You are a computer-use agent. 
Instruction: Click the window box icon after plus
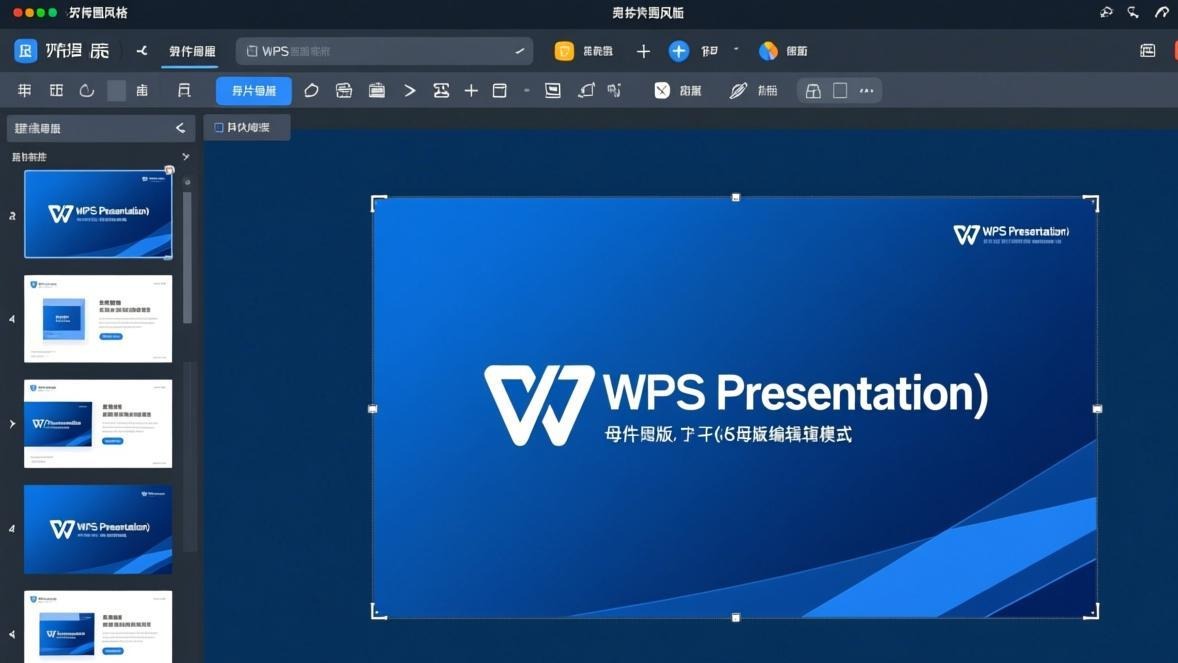500,90
